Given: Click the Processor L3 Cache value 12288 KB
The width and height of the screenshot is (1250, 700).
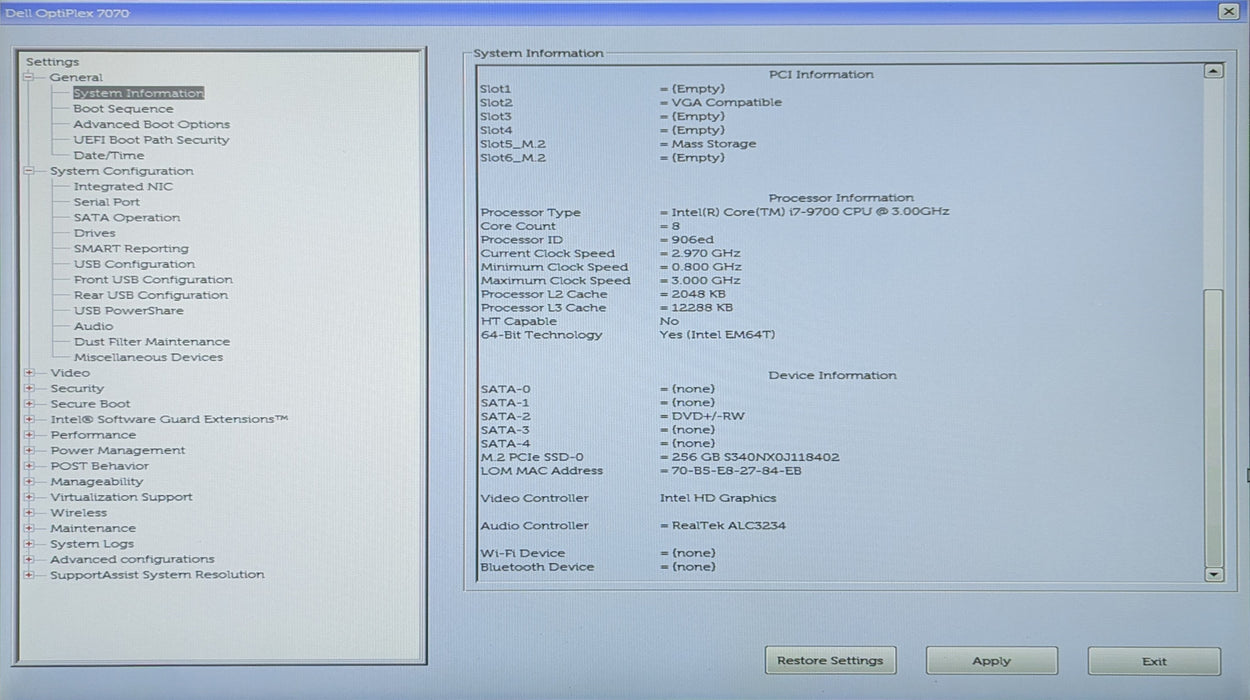Looking at the screenshot, I should tap(702, 308).
